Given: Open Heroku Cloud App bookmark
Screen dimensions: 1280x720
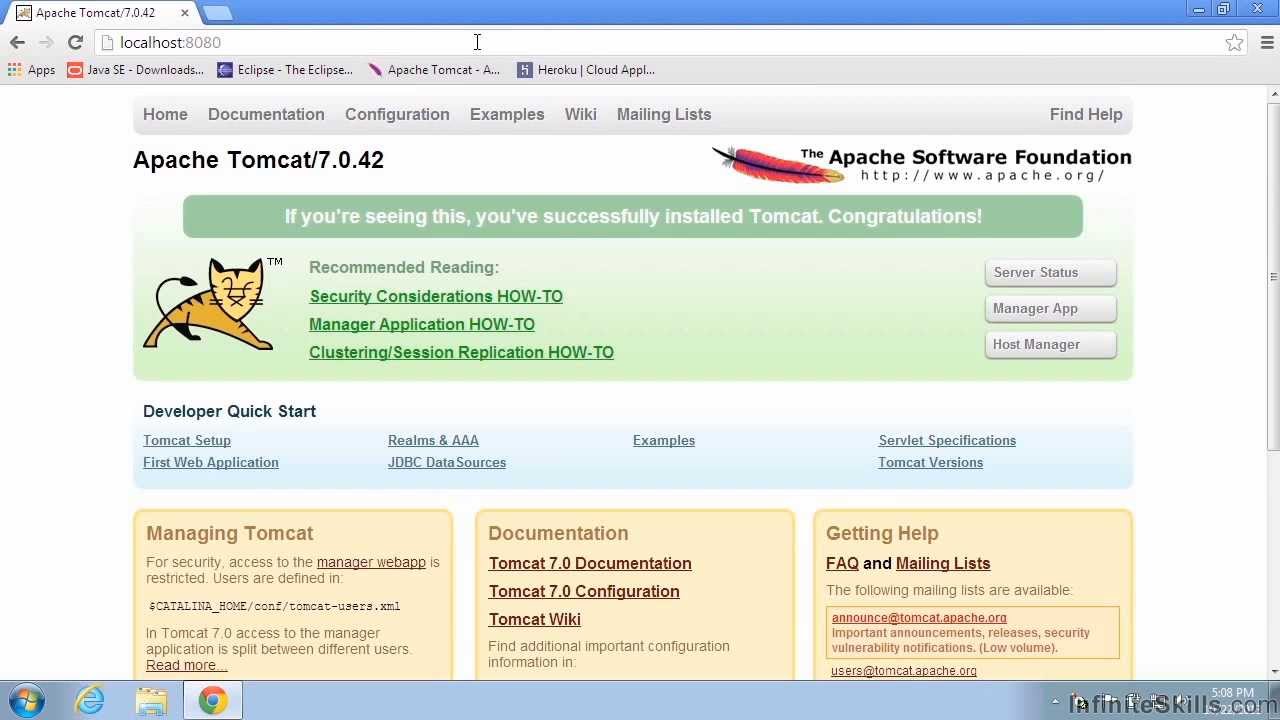Looking at the screenshot, I should [x=586, y=70].
